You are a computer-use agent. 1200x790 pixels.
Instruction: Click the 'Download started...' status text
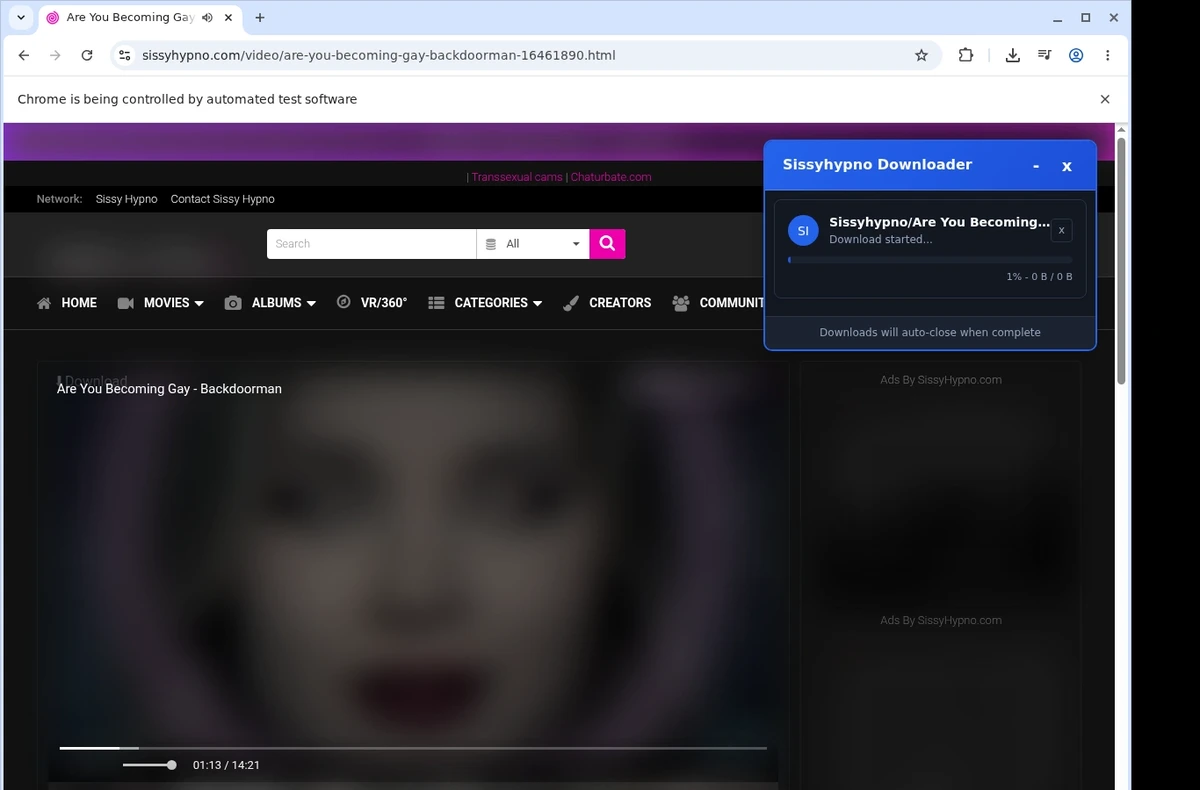[x=881, y=240]
